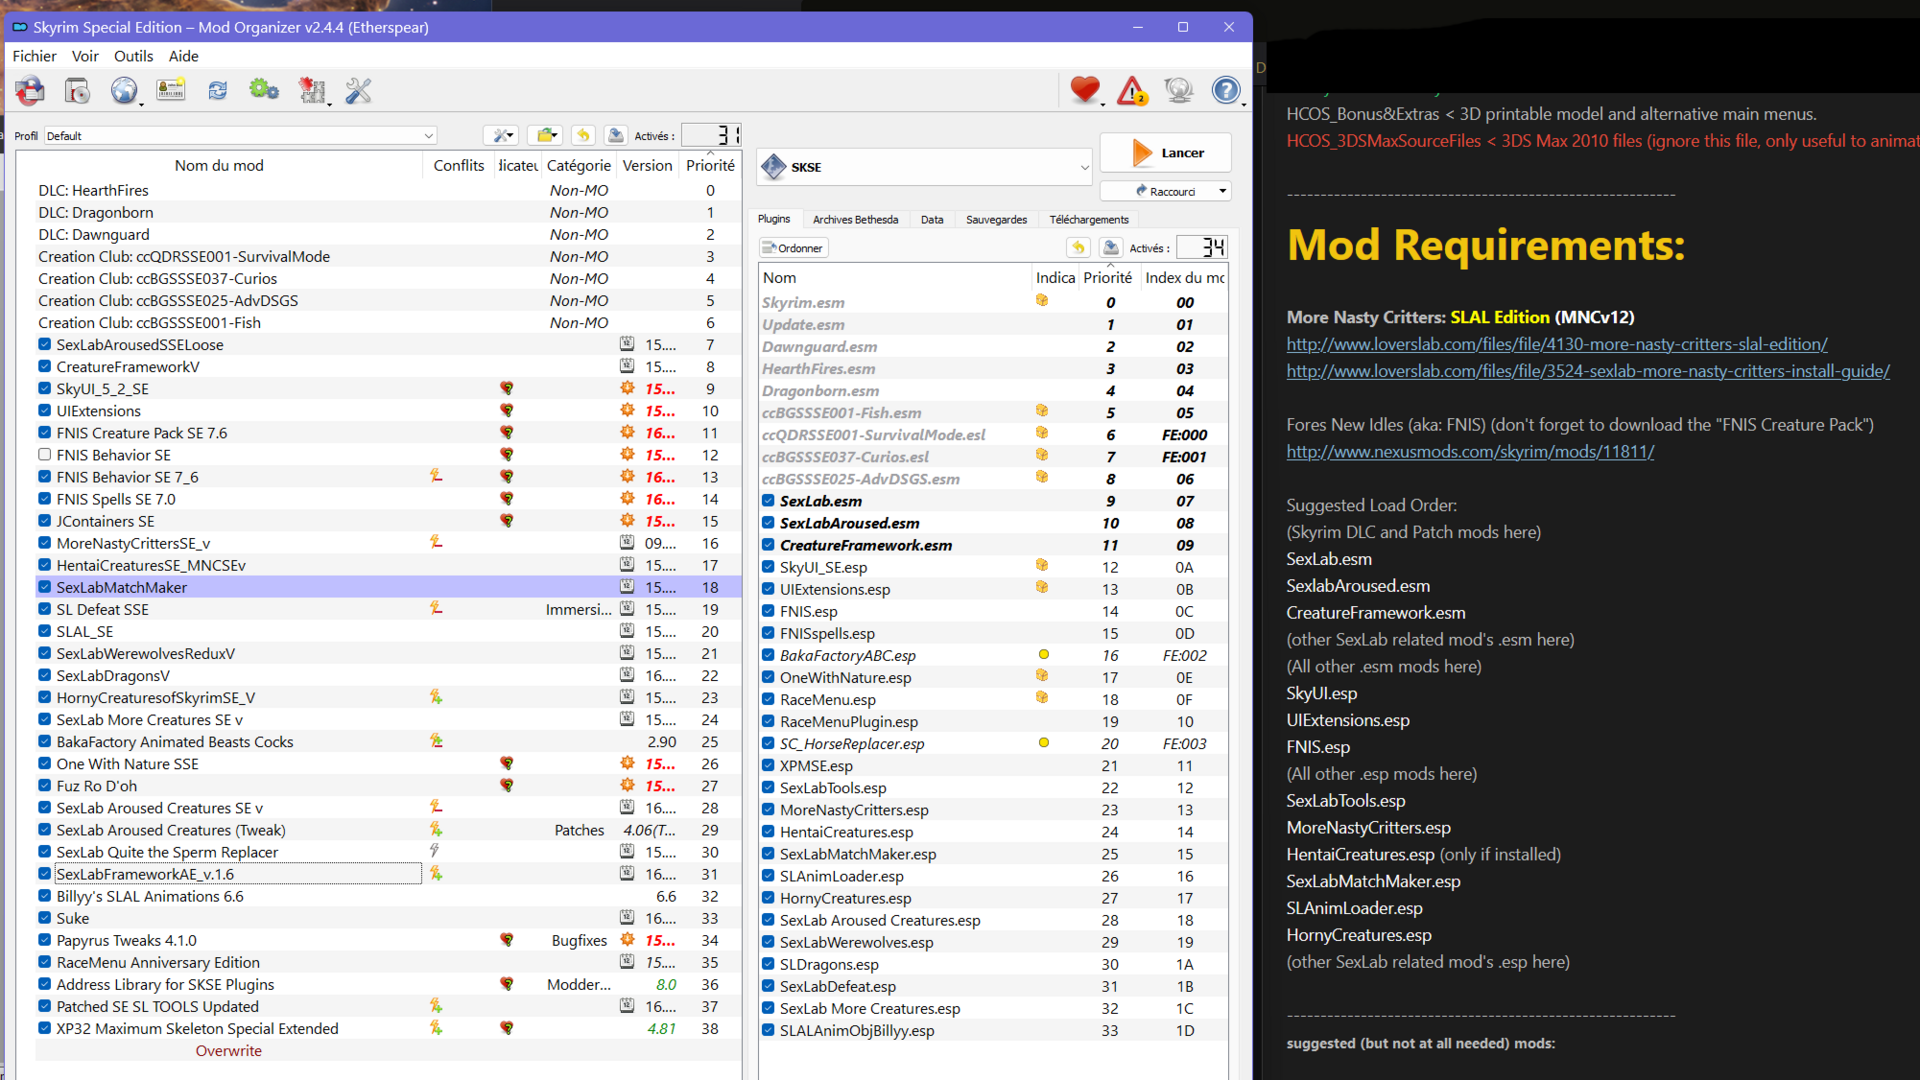The height and width of the screenshot is (1080, 1920).
Task: Switch to the Téléchargements tab
Action: point(1089,219)
